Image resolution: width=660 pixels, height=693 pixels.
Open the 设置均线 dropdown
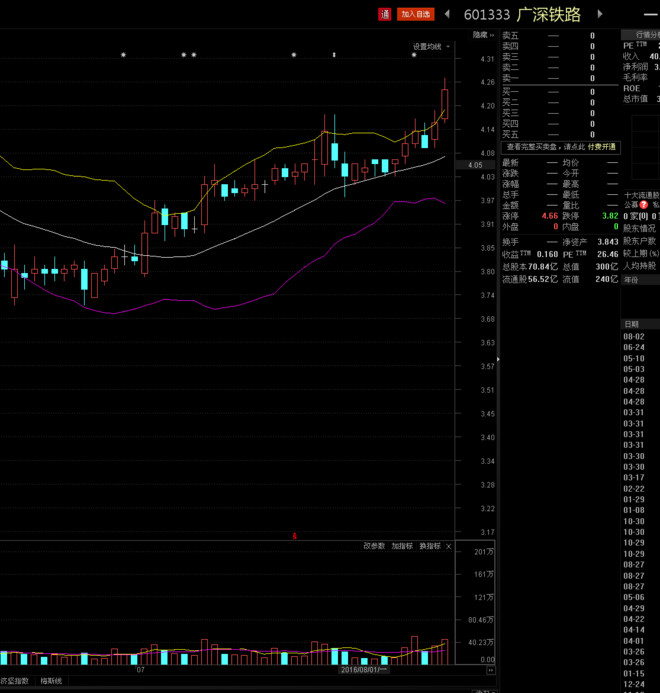pyautogui.click(x=431, y=46)
